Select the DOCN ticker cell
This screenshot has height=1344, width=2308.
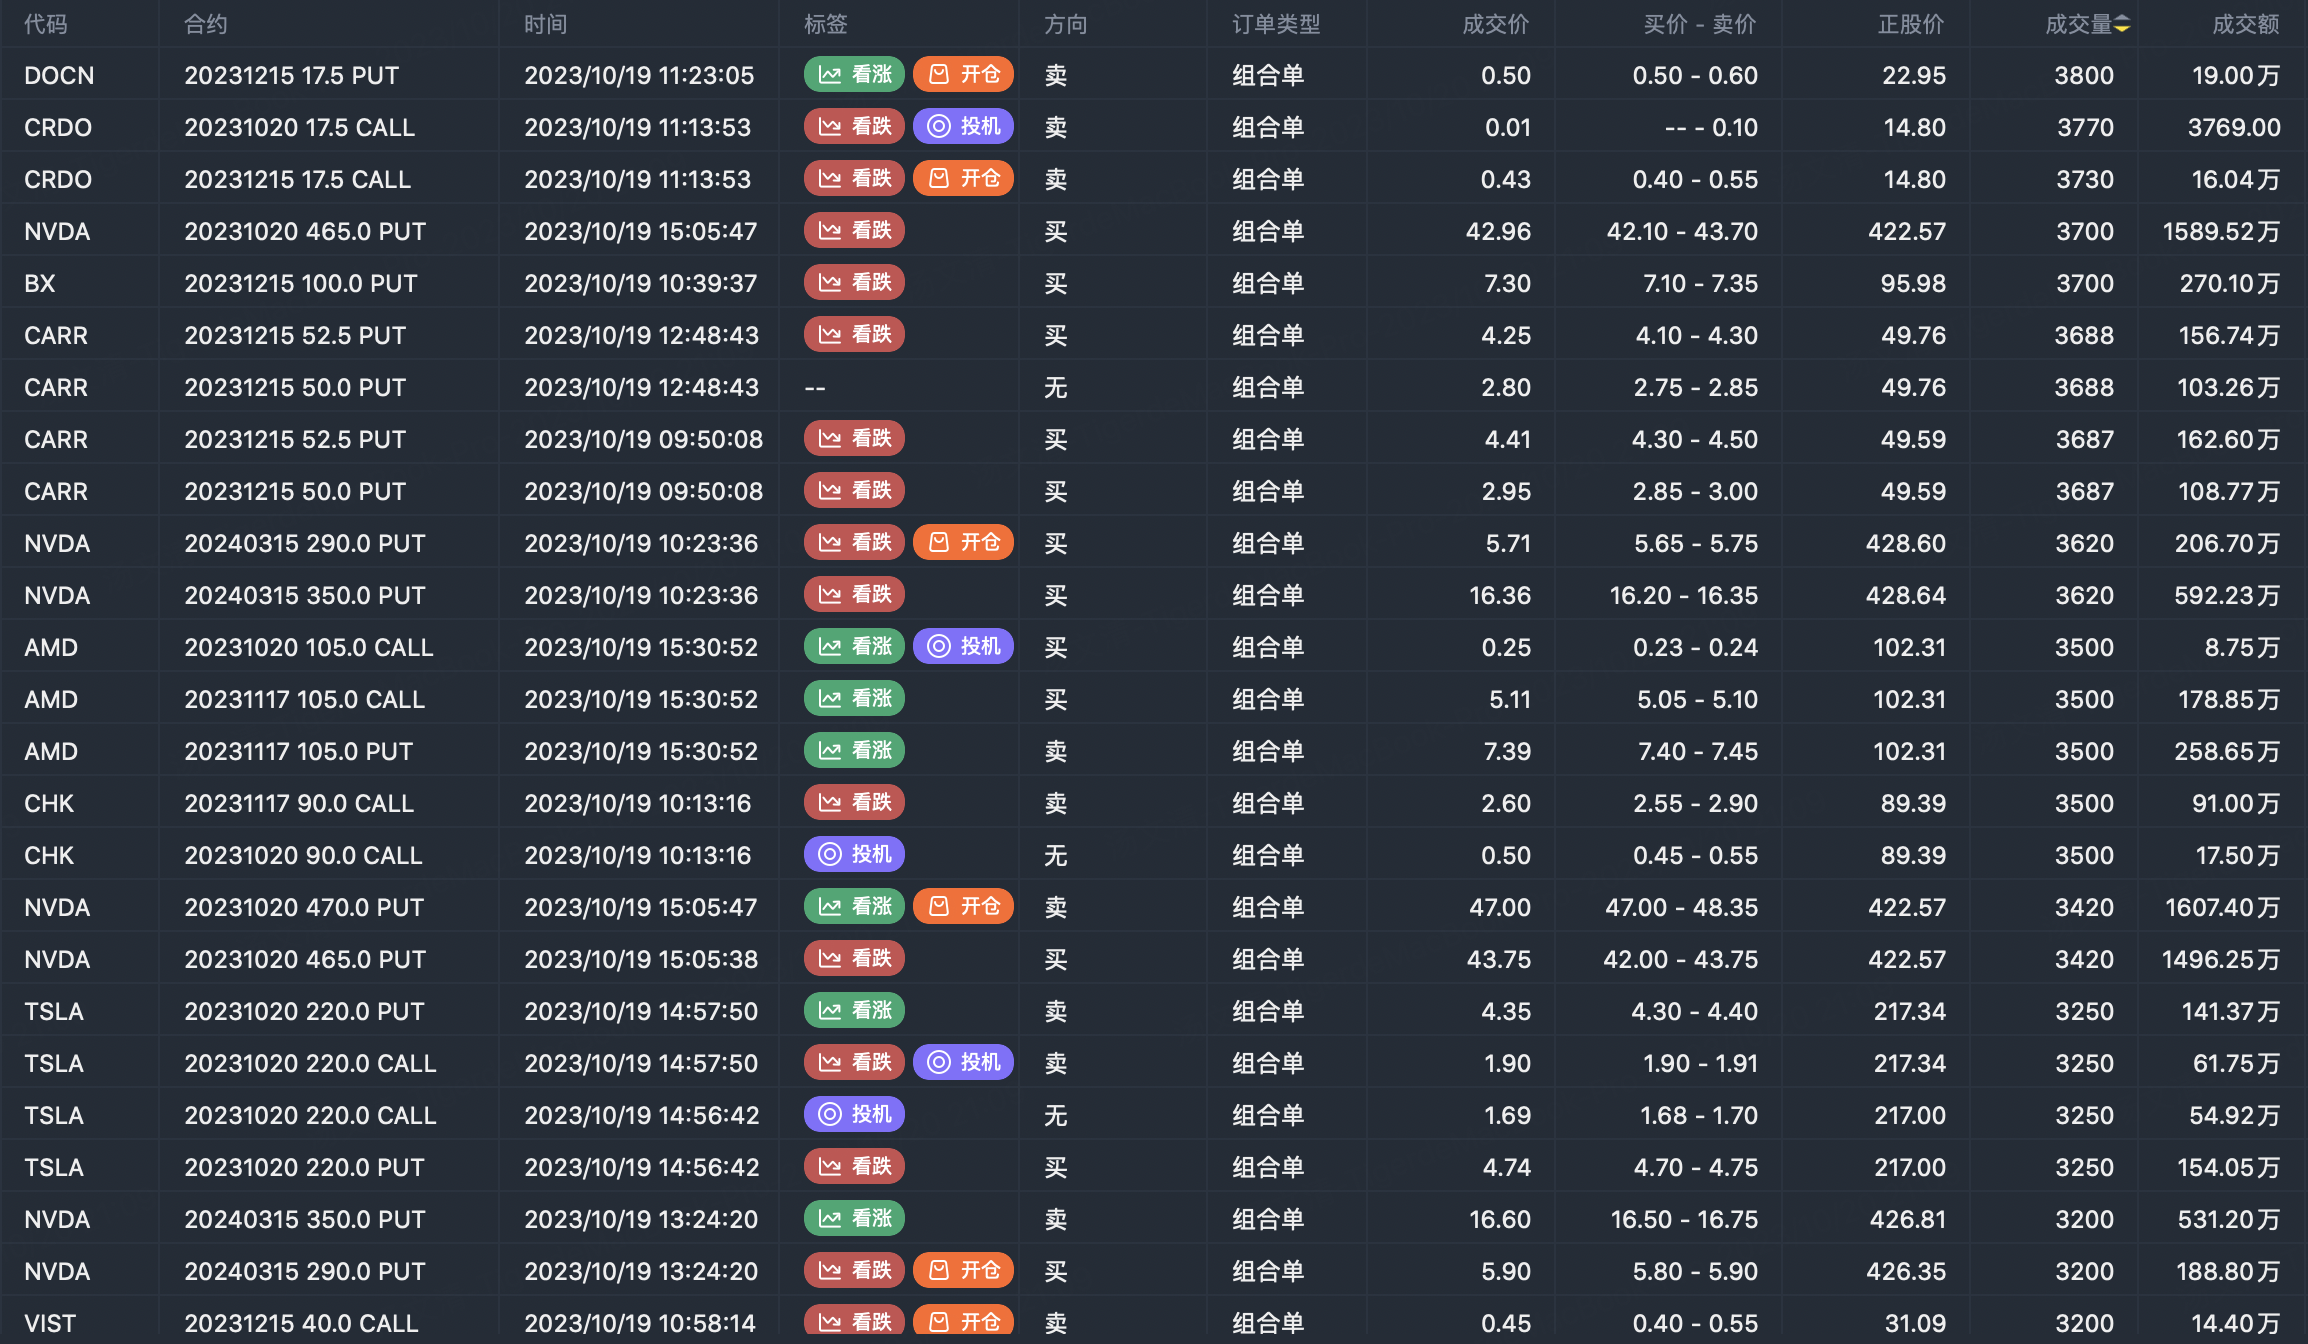59,75
